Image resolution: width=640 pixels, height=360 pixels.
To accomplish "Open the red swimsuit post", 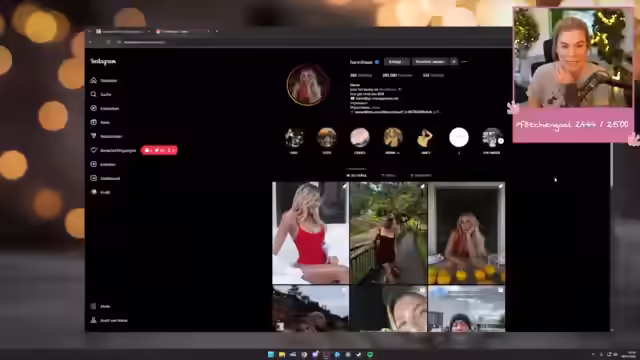I will coord(311,233).
